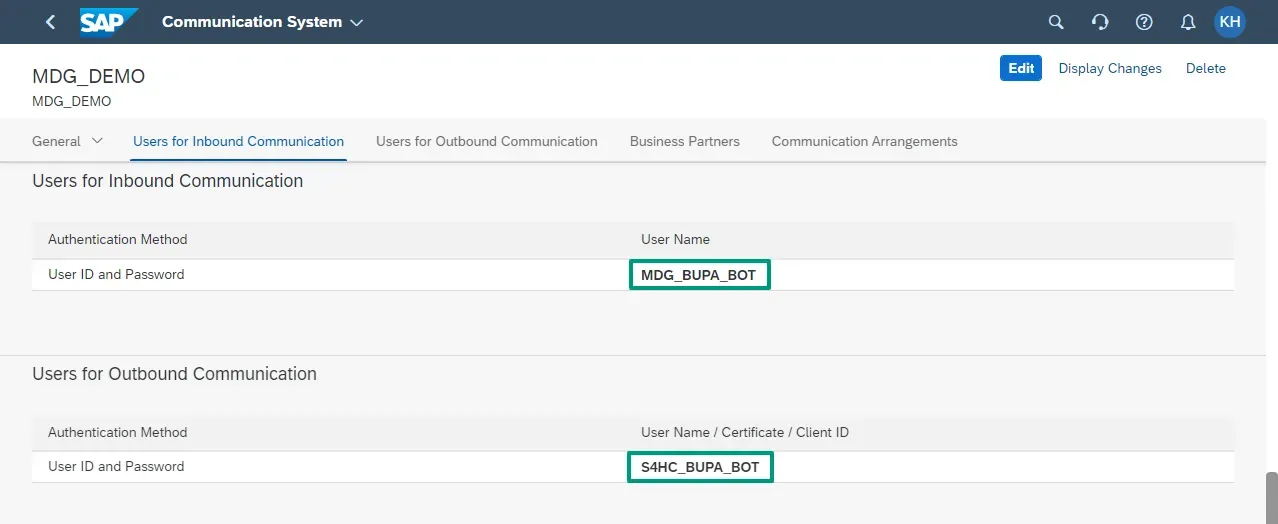Viewport: 1278px width, 524px height.
Task: Expand the General tab chevron
Action: pyautogui.click(x=97, y=141)
